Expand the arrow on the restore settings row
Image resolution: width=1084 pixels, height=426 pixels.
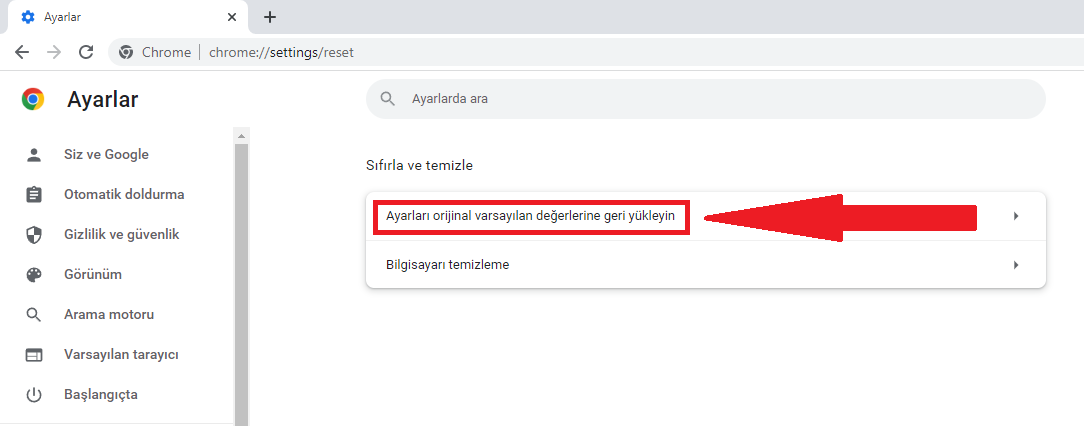[x=1016, y=216]
